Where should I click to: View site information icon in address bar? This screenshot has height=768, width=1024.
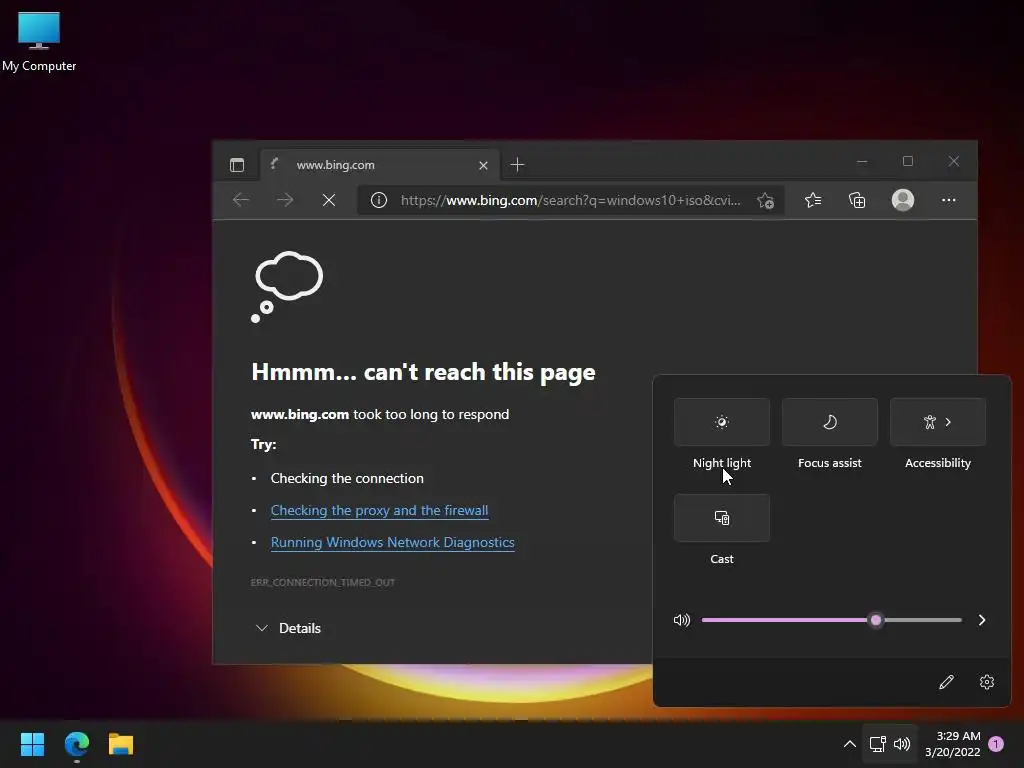point(379,200)
